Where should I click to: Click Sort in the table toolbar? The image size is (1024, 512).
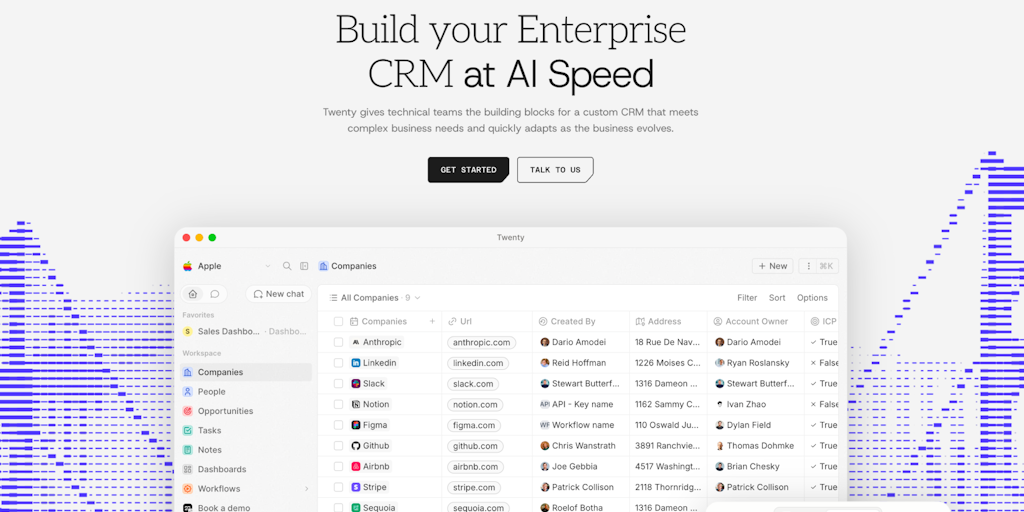[777, 298]
